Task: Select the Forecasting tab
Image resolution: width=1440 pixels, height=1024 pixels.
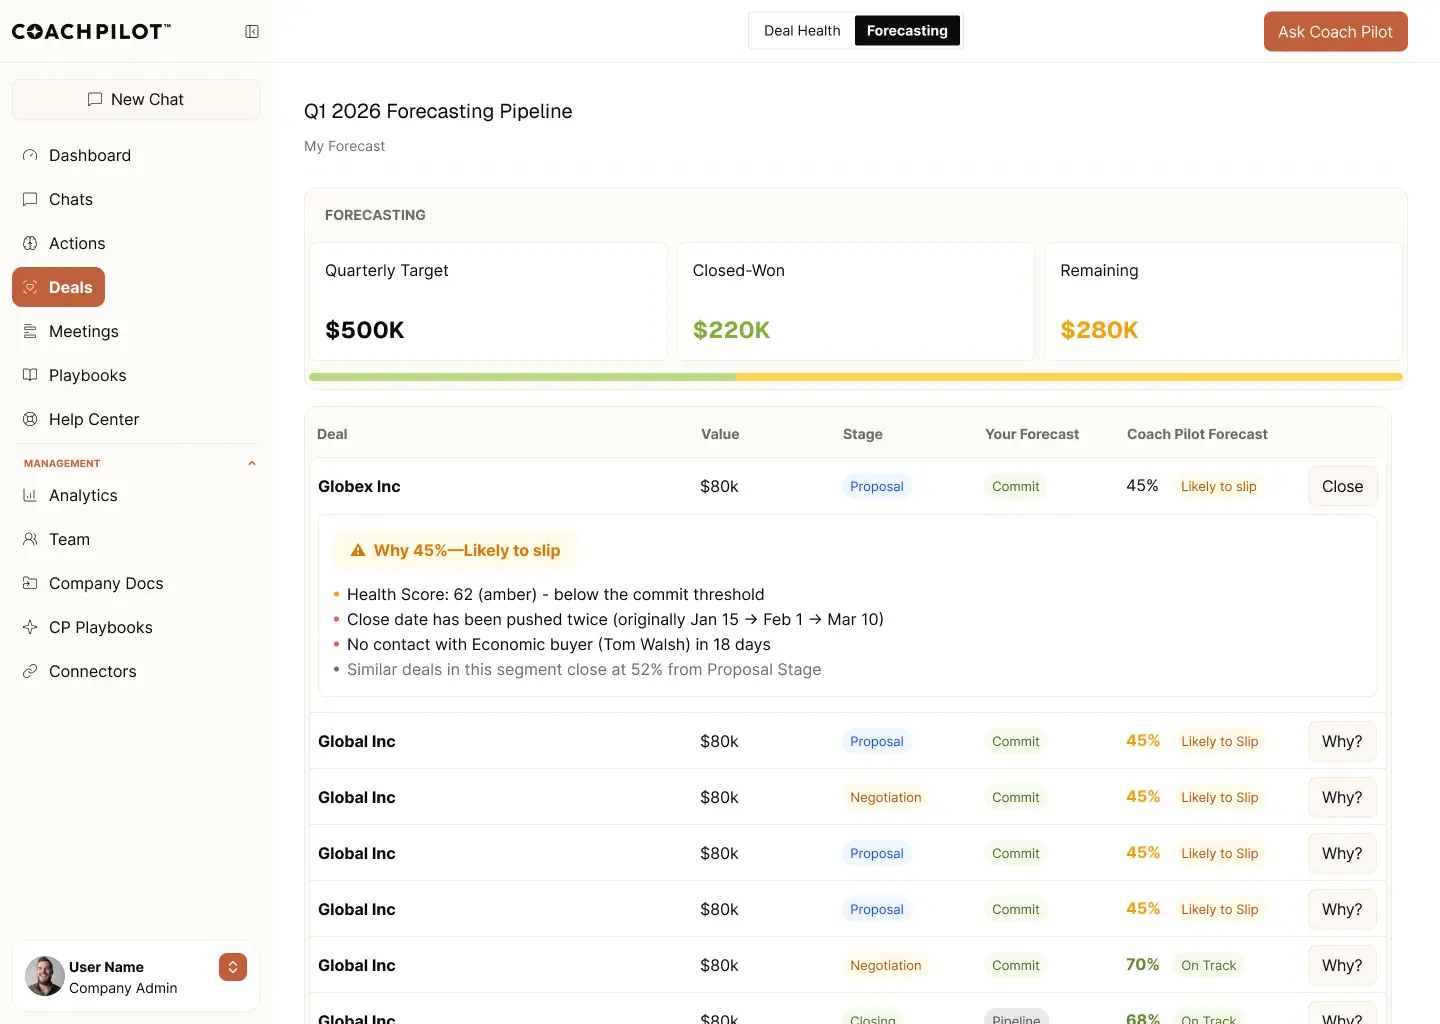Action: click(x=907, y=31)
